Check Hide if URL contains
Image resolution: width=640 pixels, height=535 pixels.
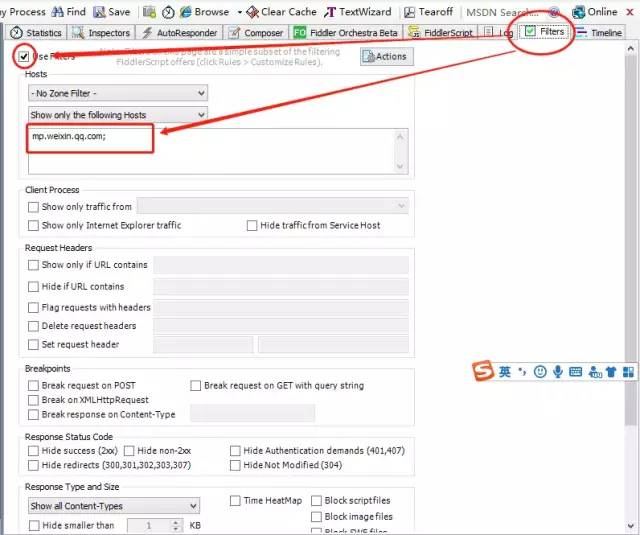click(x=33, y=287)
